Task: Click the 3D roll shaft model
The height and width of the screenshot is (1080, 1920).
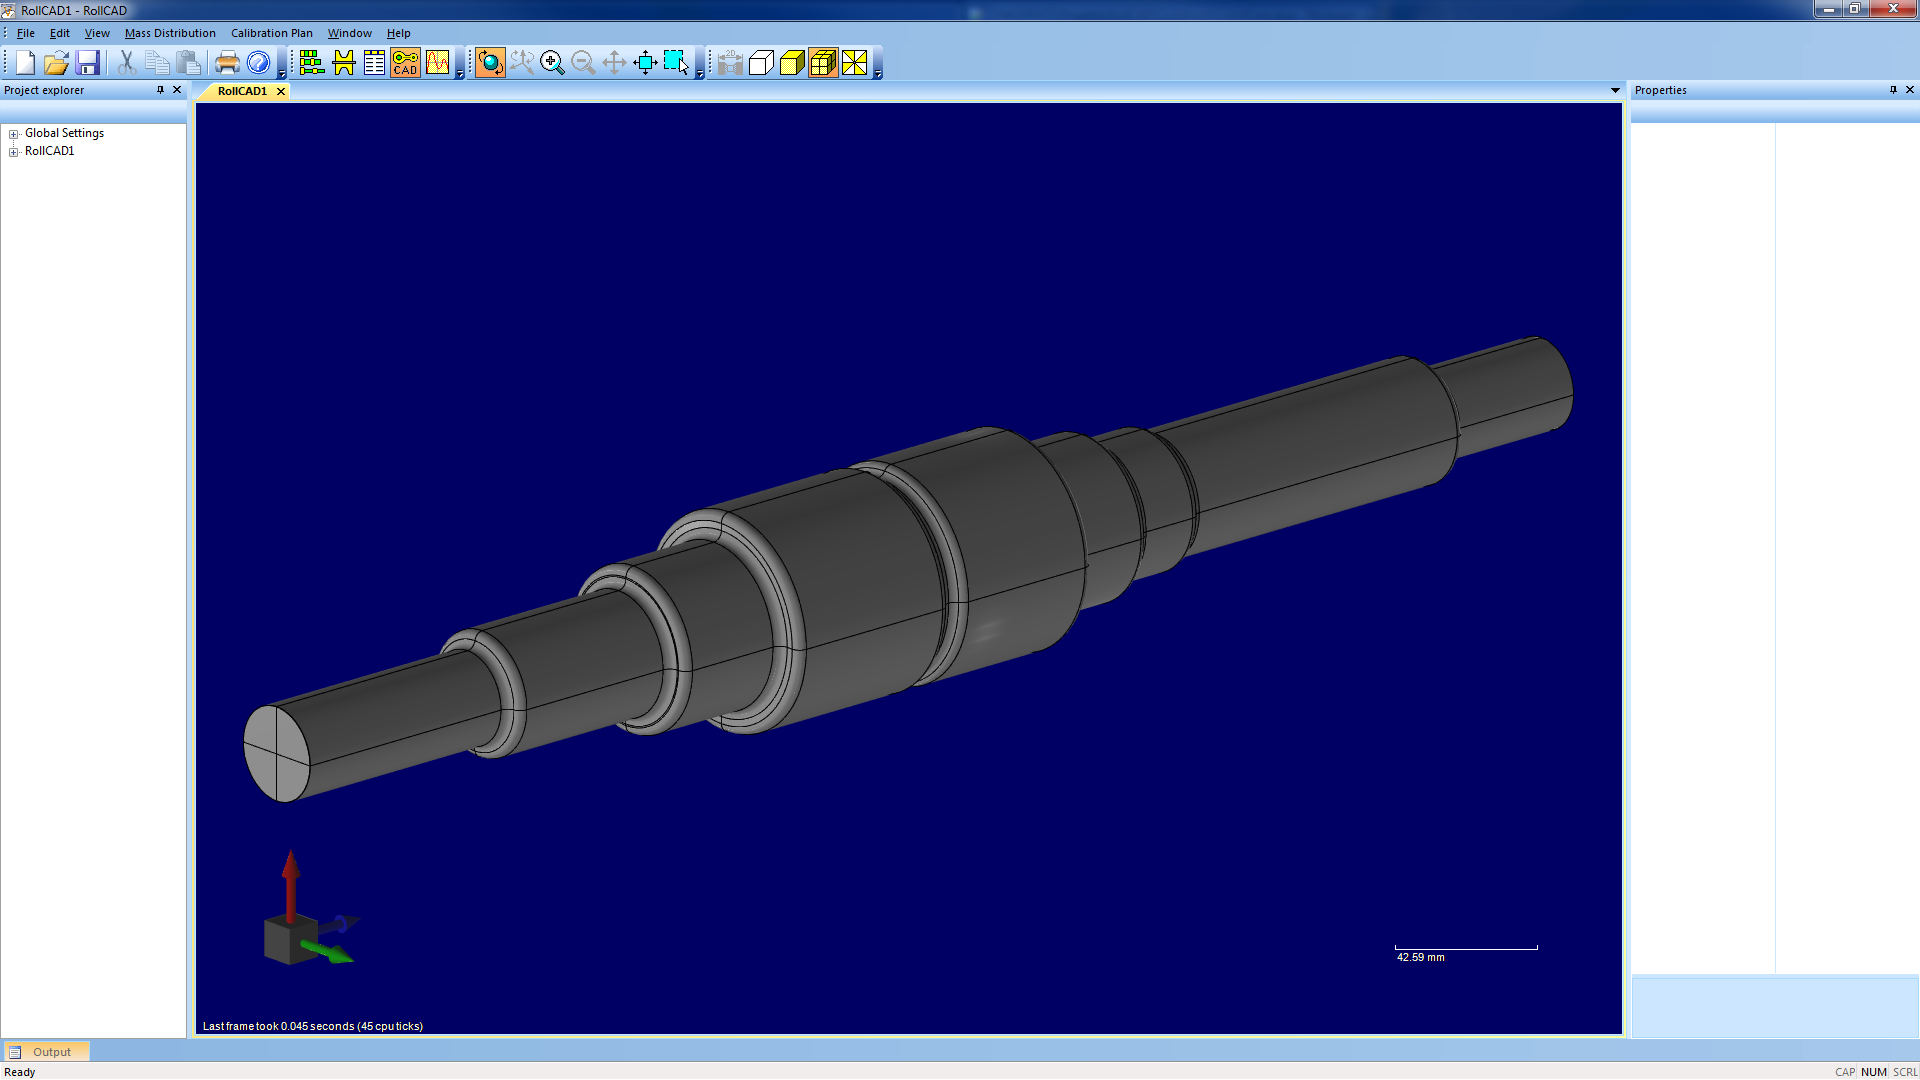Action: [x=908, y=570]
